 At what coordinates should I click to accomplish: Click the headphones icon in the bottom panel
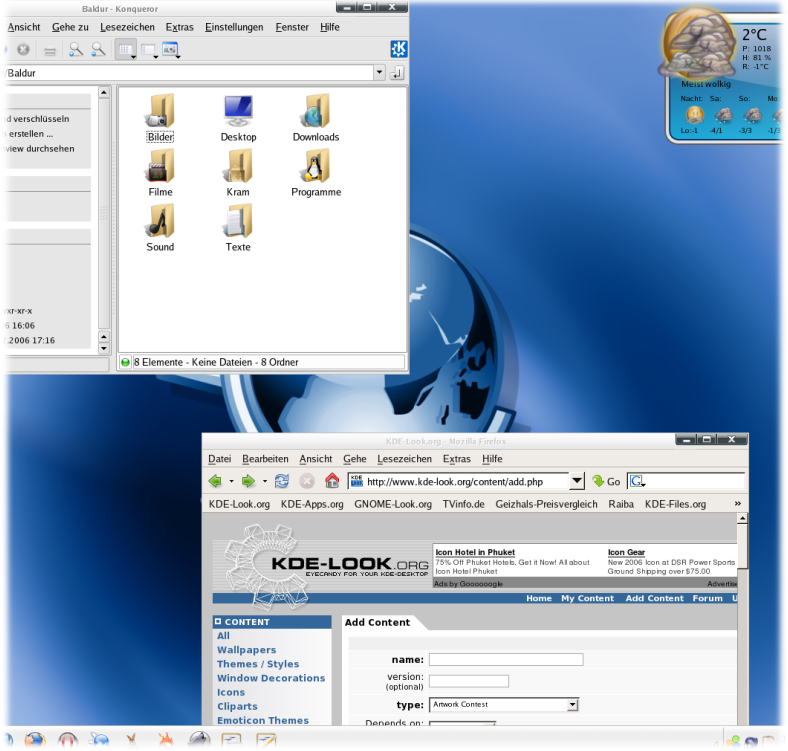68,740
